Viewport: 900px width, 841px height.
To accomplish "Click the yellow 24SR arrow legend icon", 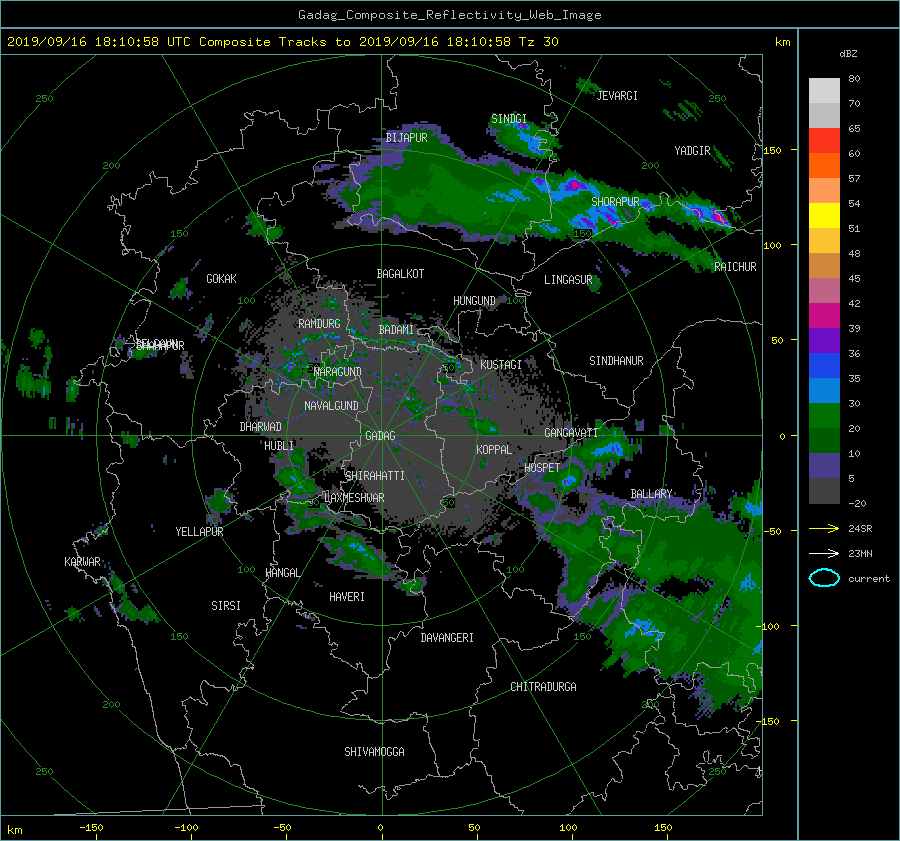I will [x=824, y=528].
